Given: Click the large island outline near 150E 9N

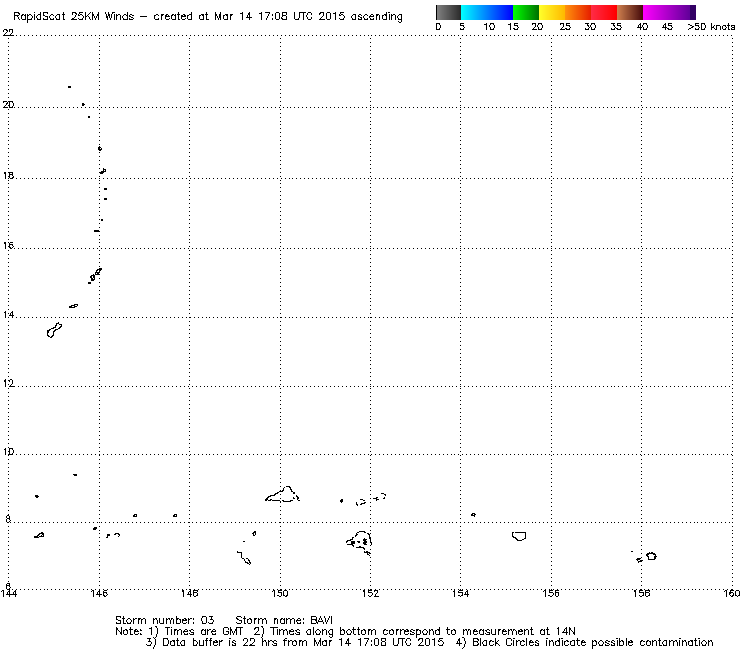Looking at the screenshot, I should (x=282, y=494).
